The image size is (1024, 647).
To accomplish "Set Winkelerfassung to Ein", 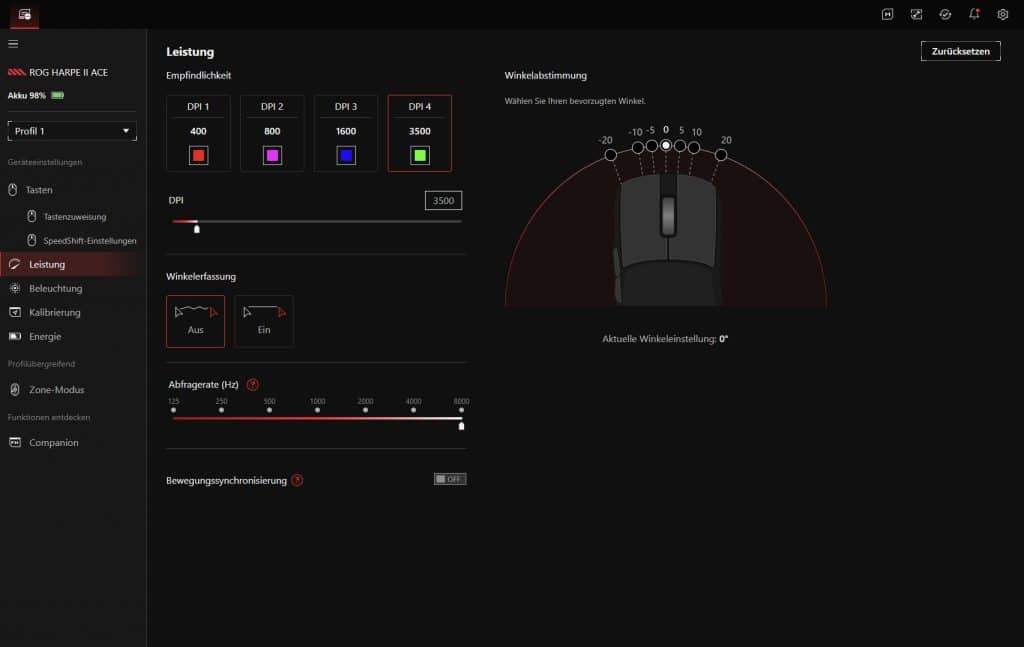I will point(264,321).
